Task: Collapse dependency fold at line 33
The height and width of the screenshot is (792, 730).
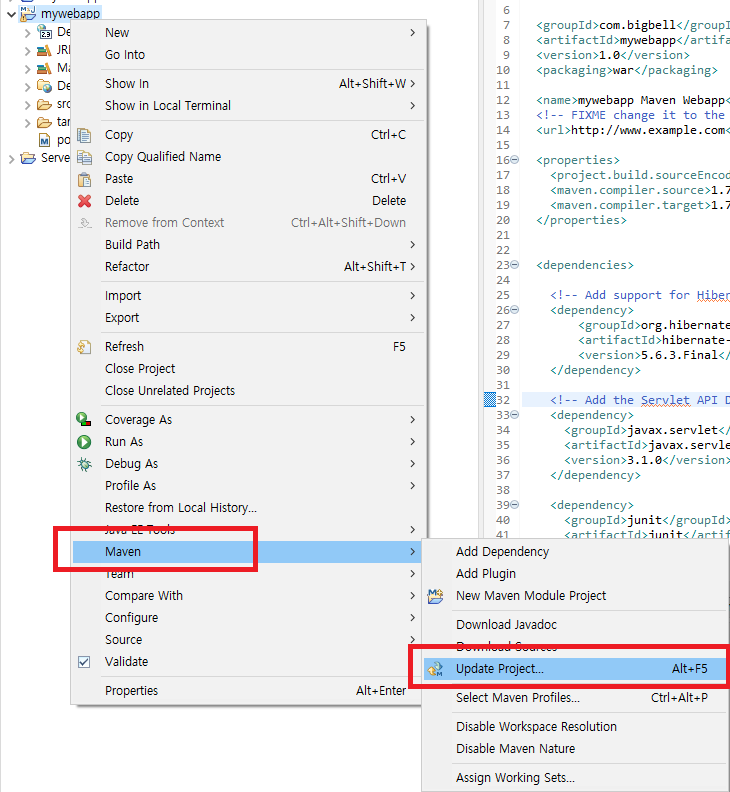Action: tap(515, 415)
